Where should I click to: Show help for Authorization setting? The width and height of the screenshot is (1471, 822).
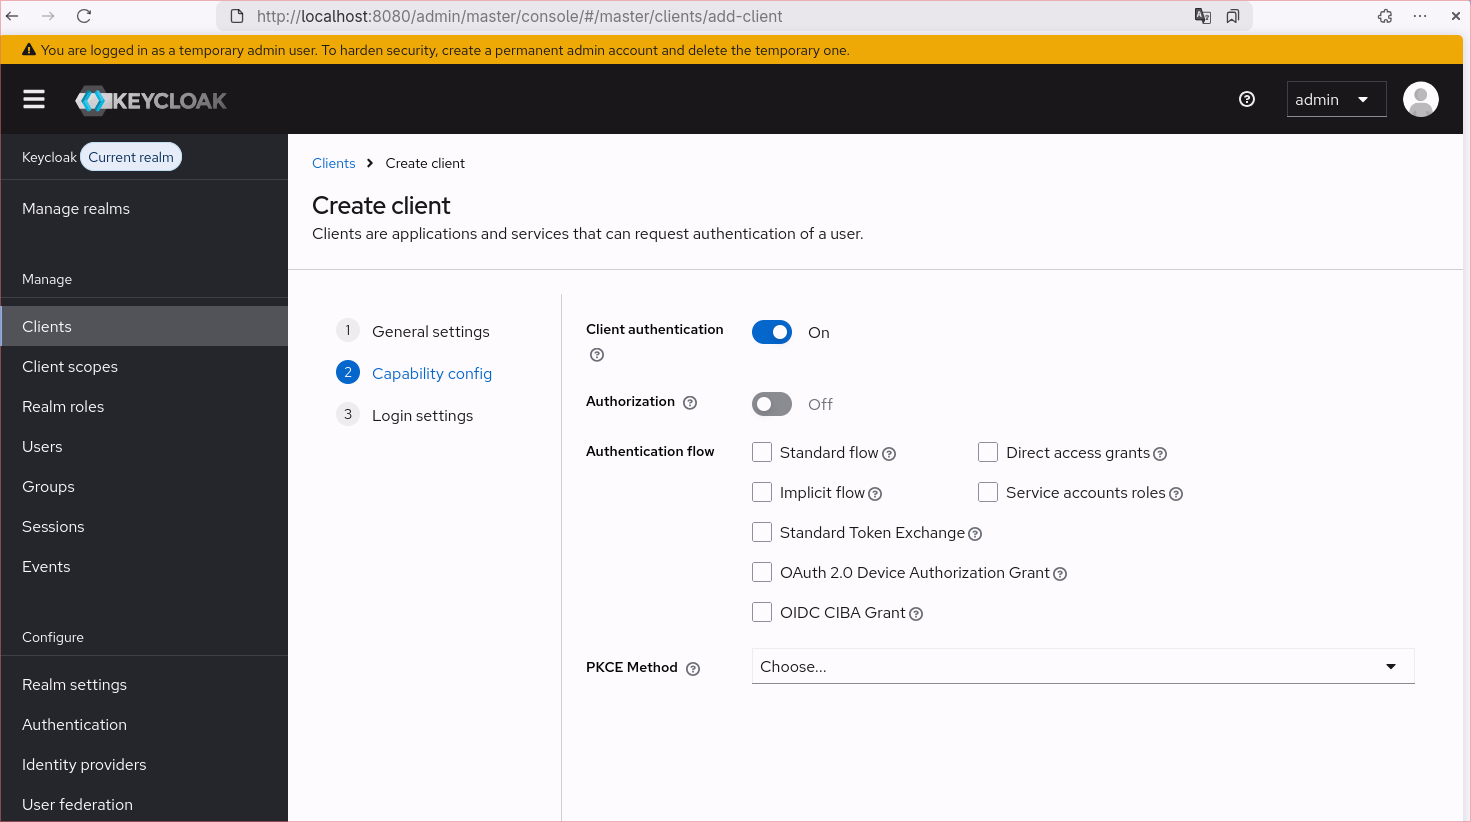tap(690, 403)
